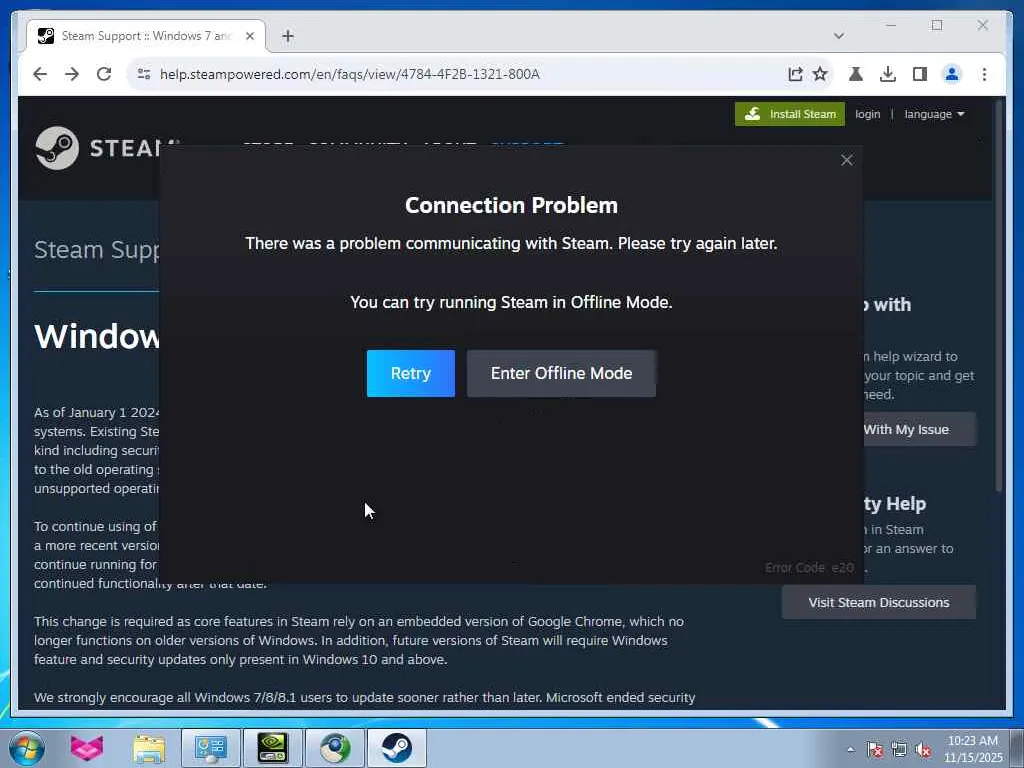
Task: Open the network tray icon
Action: tap(899, 749)
